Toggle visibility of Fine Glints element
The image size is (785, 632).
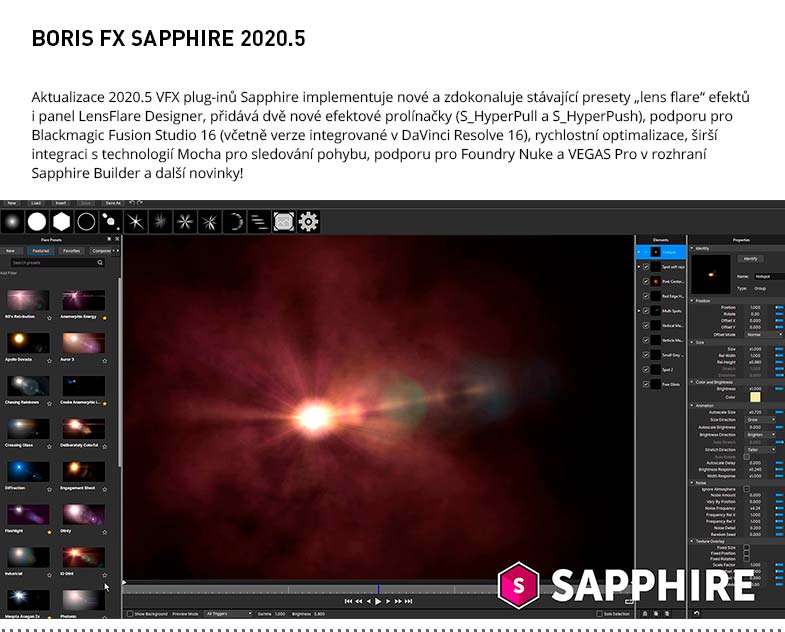(x=646, y=384)
